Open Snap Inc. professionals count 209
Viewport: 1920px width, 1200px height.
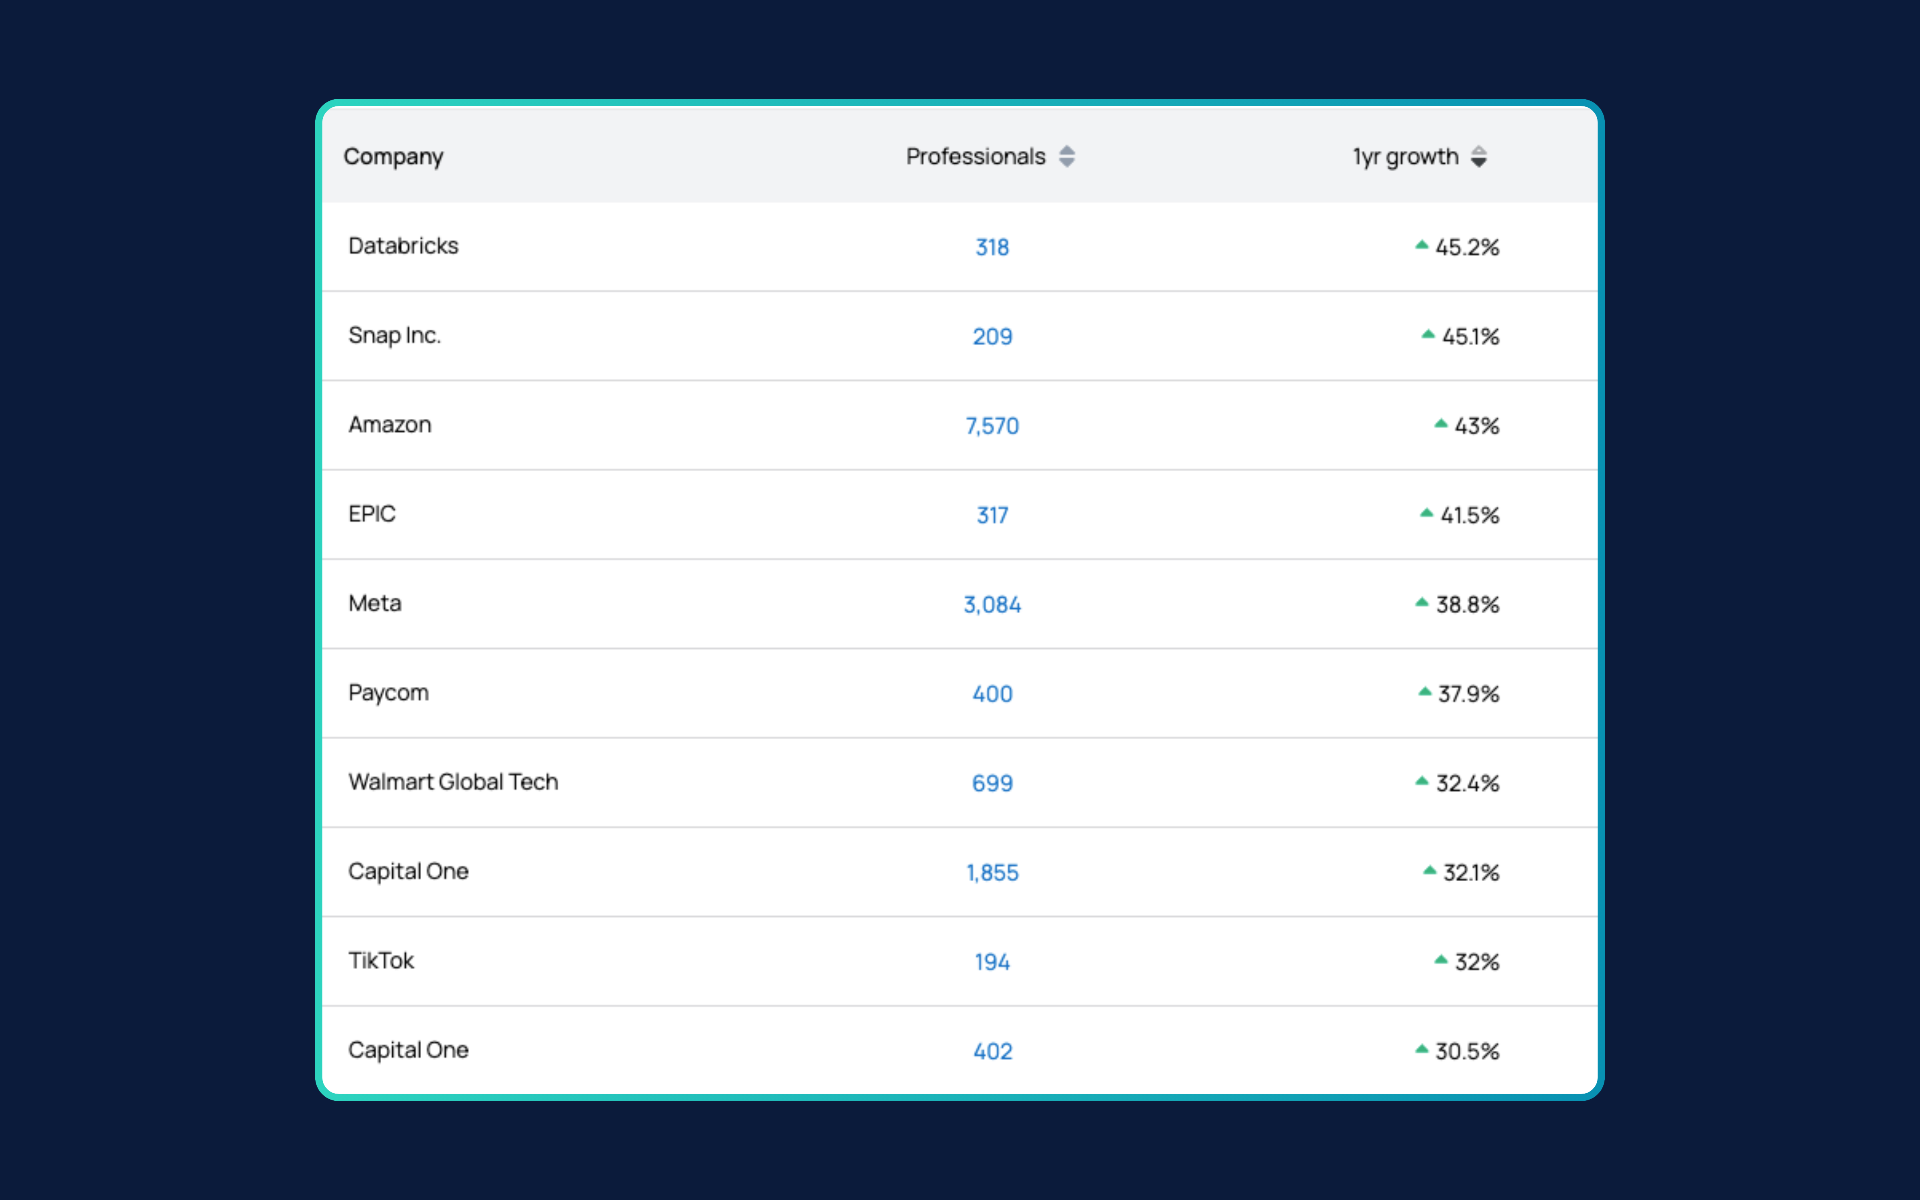[992, 337]
